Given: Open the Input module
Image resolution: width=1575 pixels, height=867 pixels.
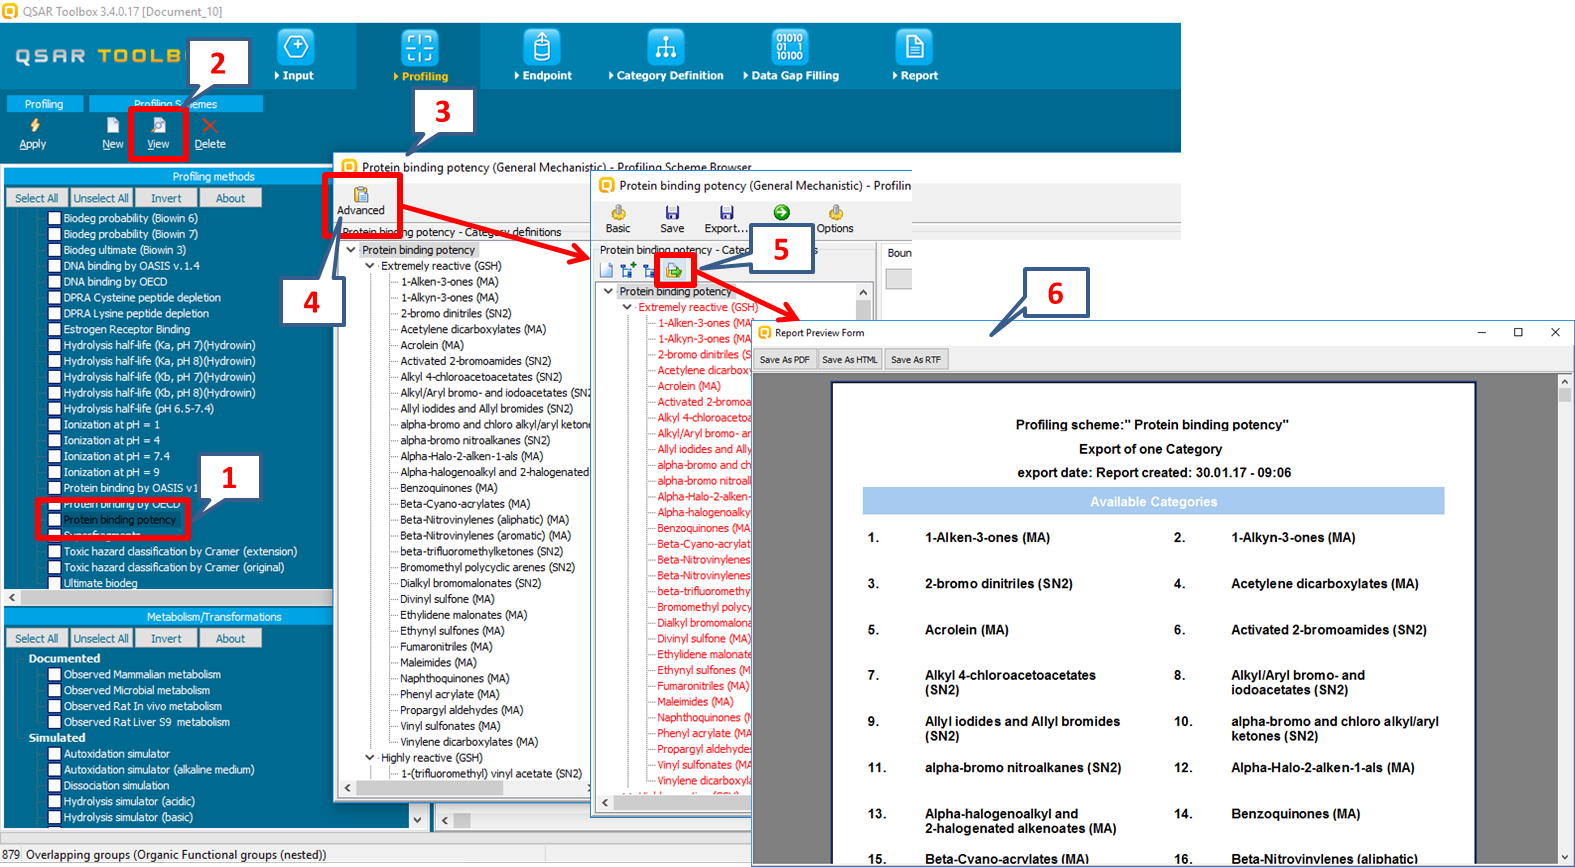Looking at the screenshot, I should 296,56.
